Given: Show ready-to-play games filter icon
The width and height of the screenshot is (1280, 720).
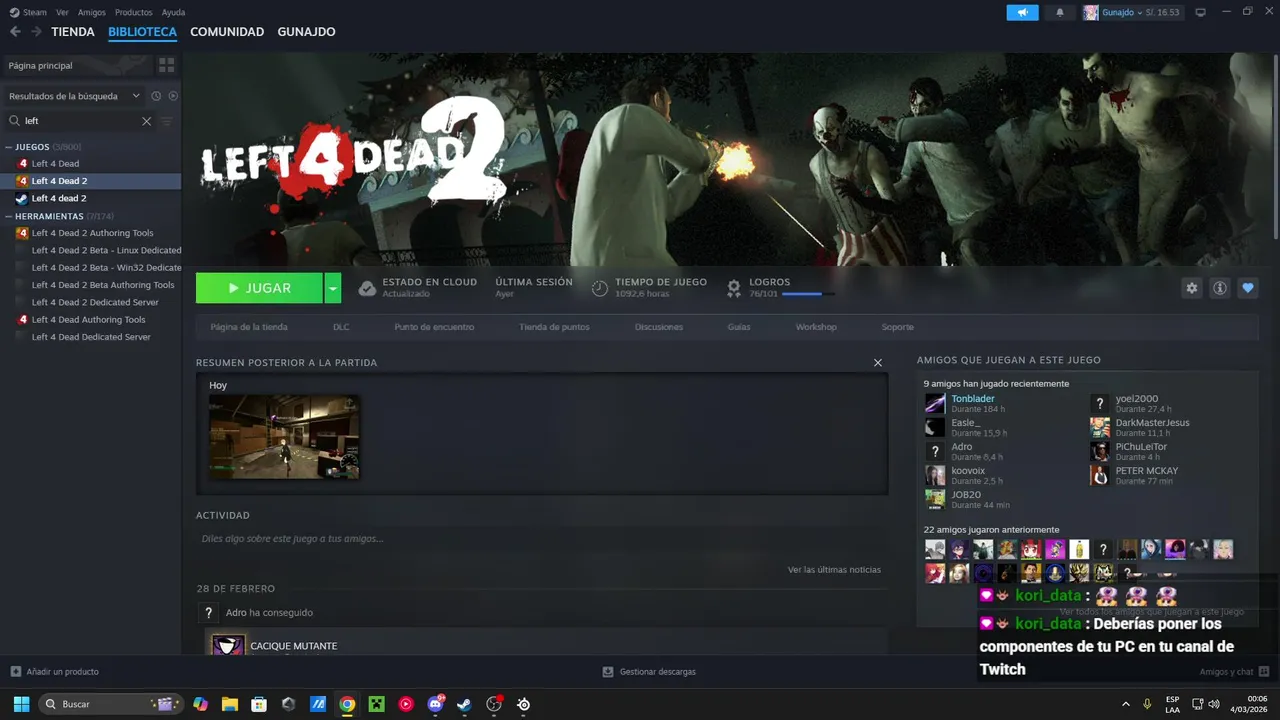Looking at the screenshot, I should tap(173, 96).
